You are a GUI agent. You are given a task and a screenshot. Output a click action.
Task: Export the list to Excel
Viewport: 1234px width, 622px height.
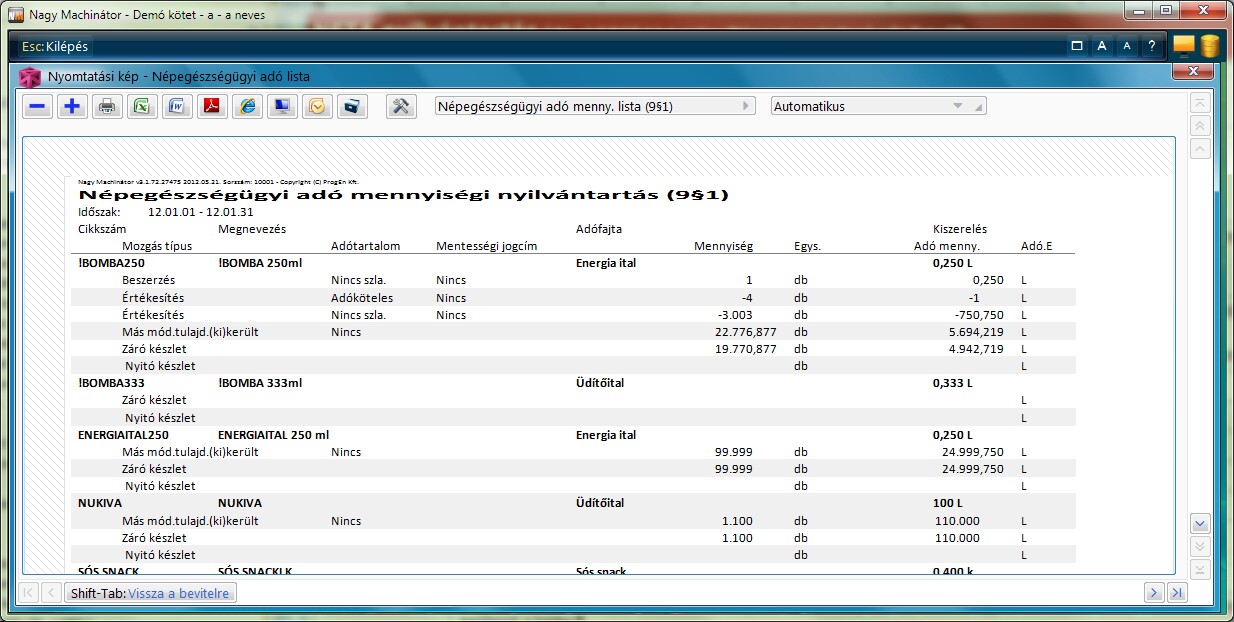(142, 107)
